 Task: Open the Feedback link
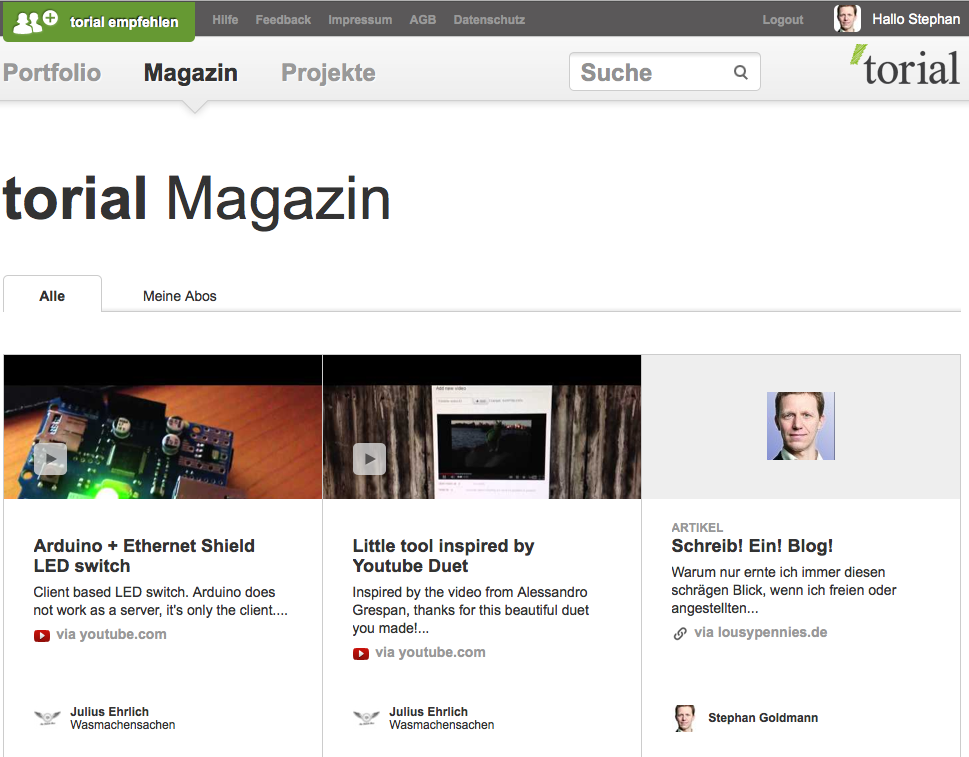click(283, 20)
